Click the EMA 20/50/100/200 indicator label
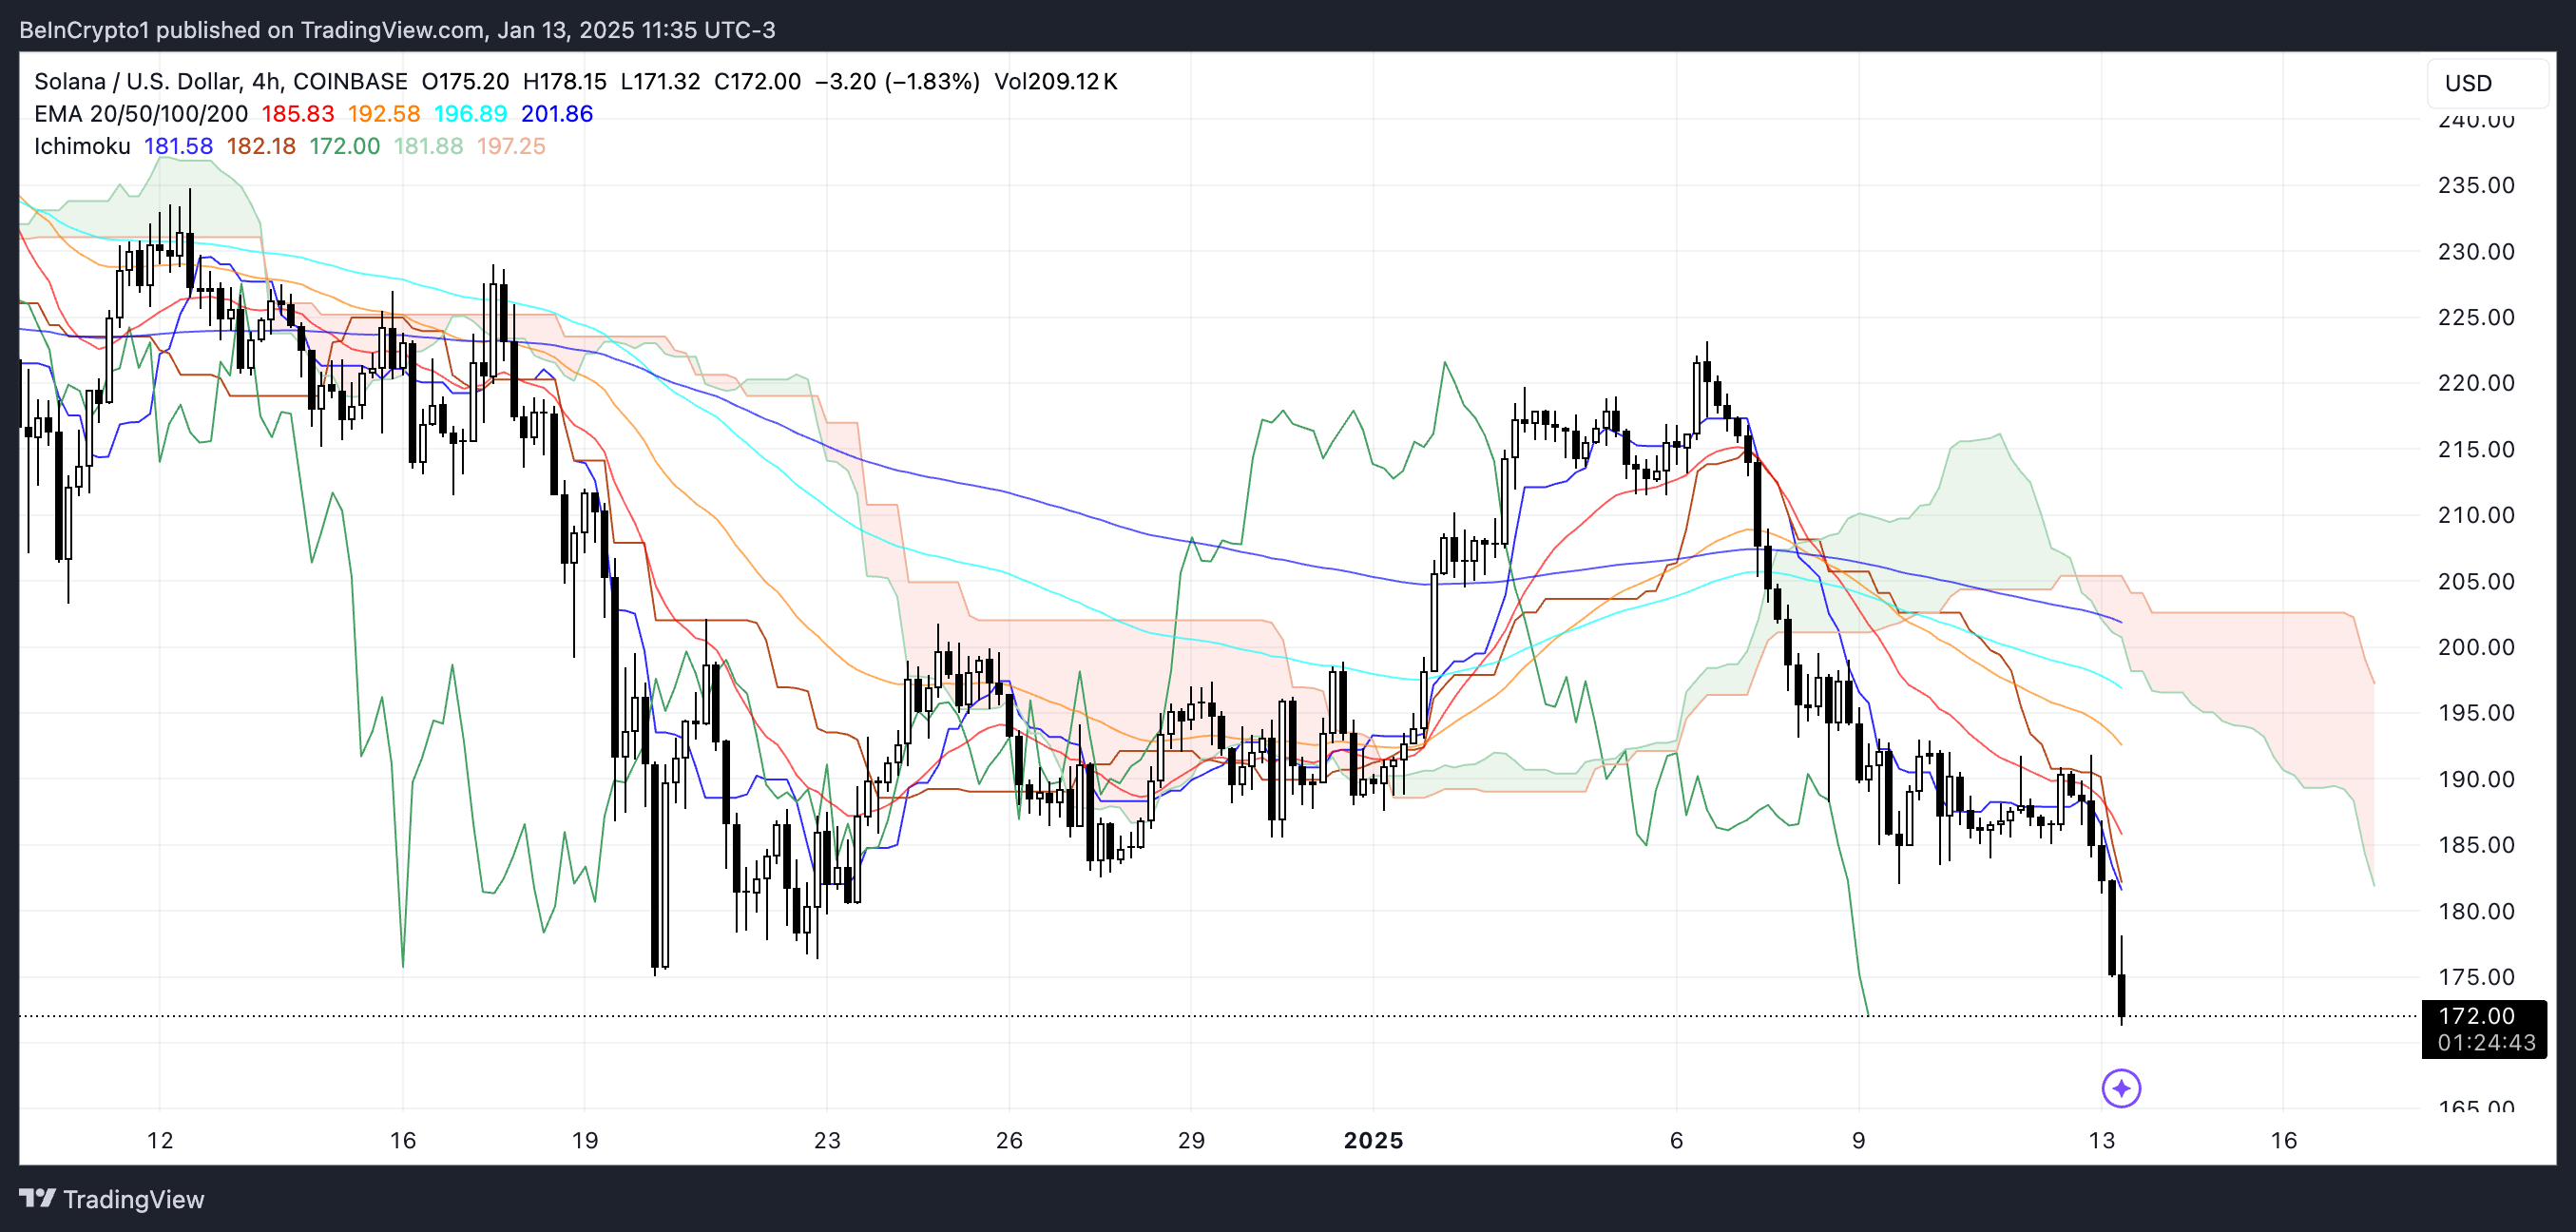Image resolution: width=2576 pixels, height=1232 pixels. pos(140,114)
